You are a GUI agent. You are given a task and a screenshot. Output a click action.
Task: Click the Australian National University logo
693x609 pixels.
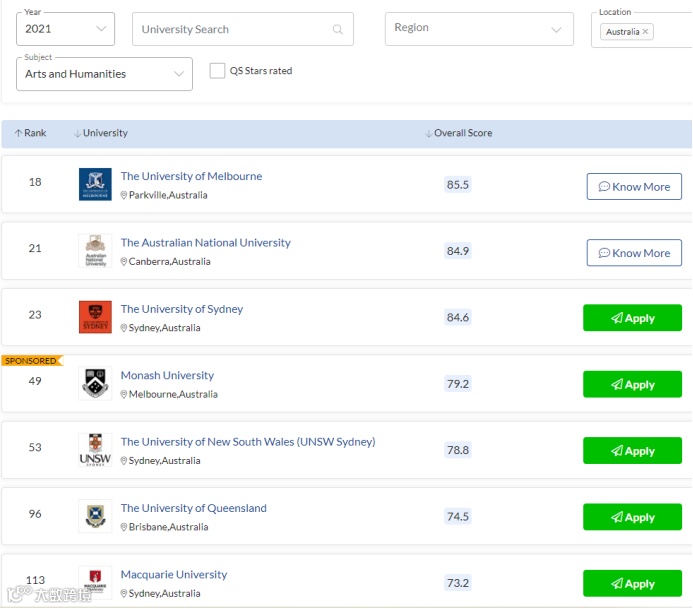pyautogui.click(x=95, y=251)
